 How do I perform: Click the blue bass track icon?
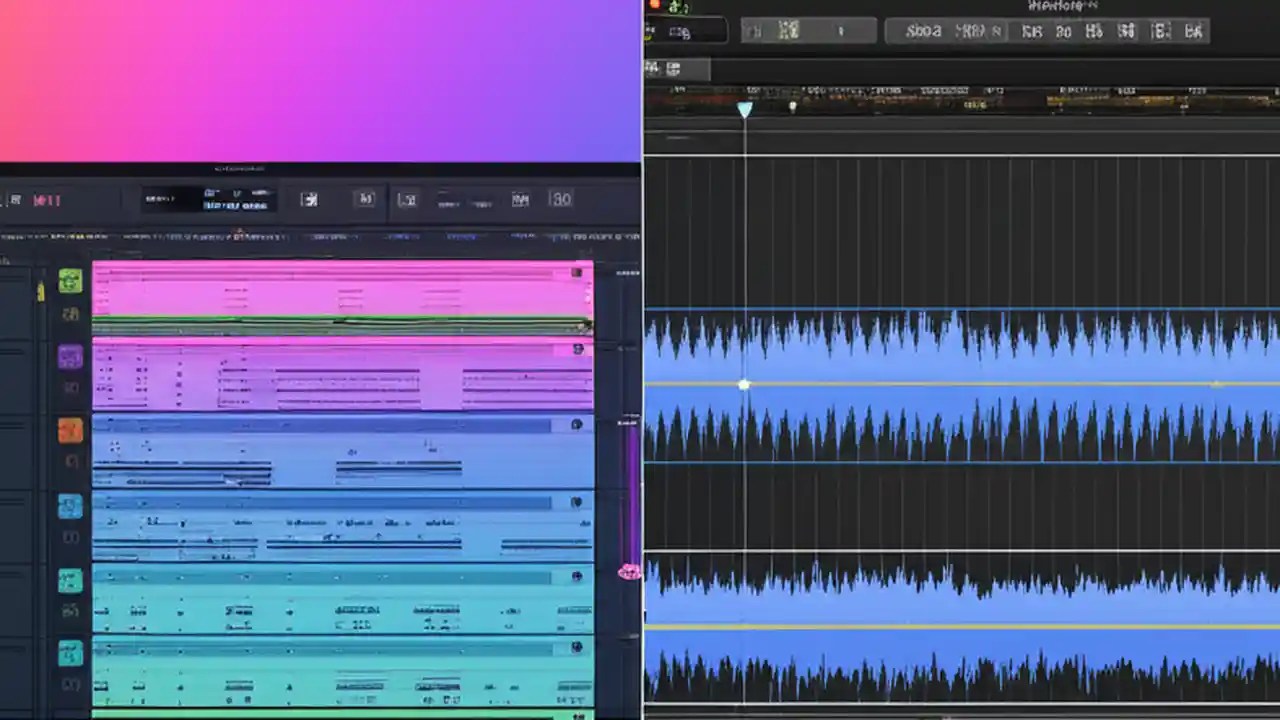click(x=70, y=506)
